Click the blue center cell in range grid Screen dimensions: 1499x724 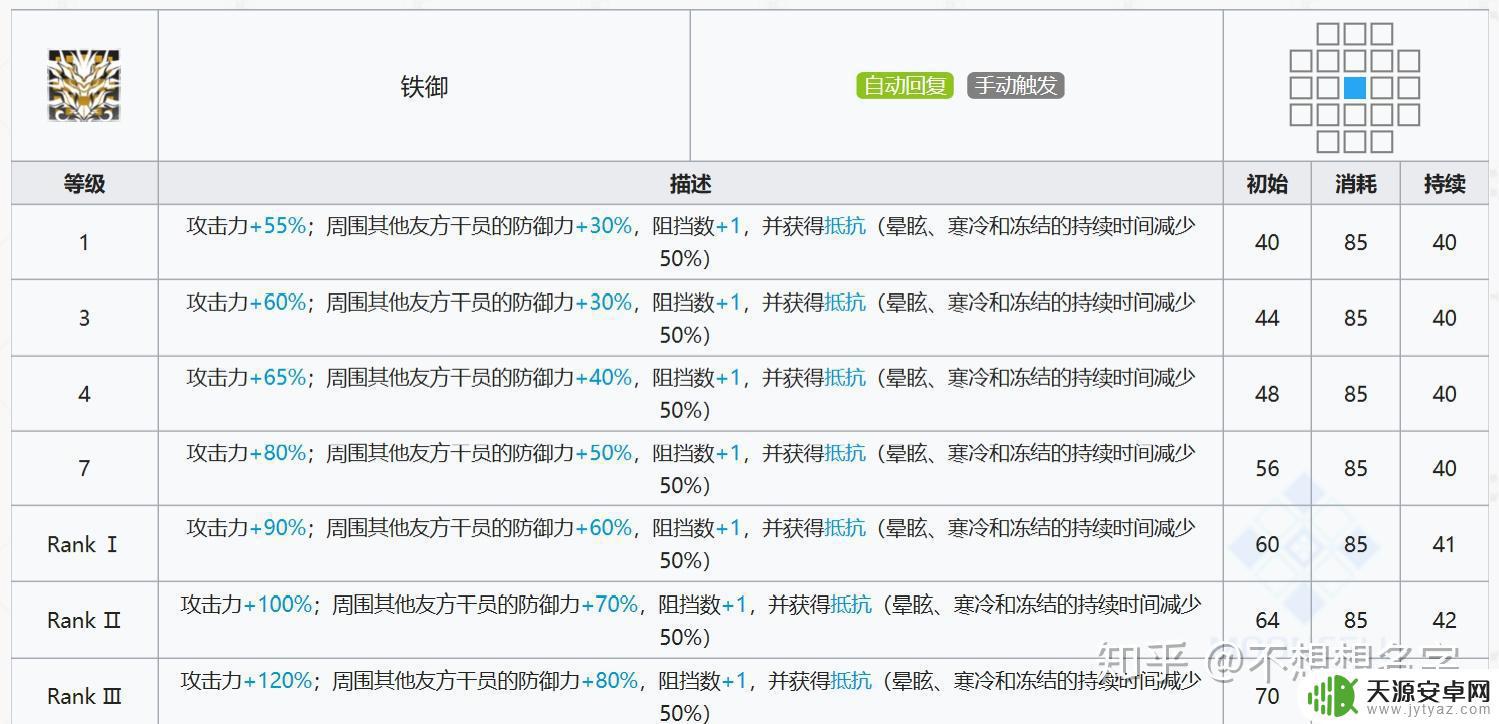pos(1355,88)
